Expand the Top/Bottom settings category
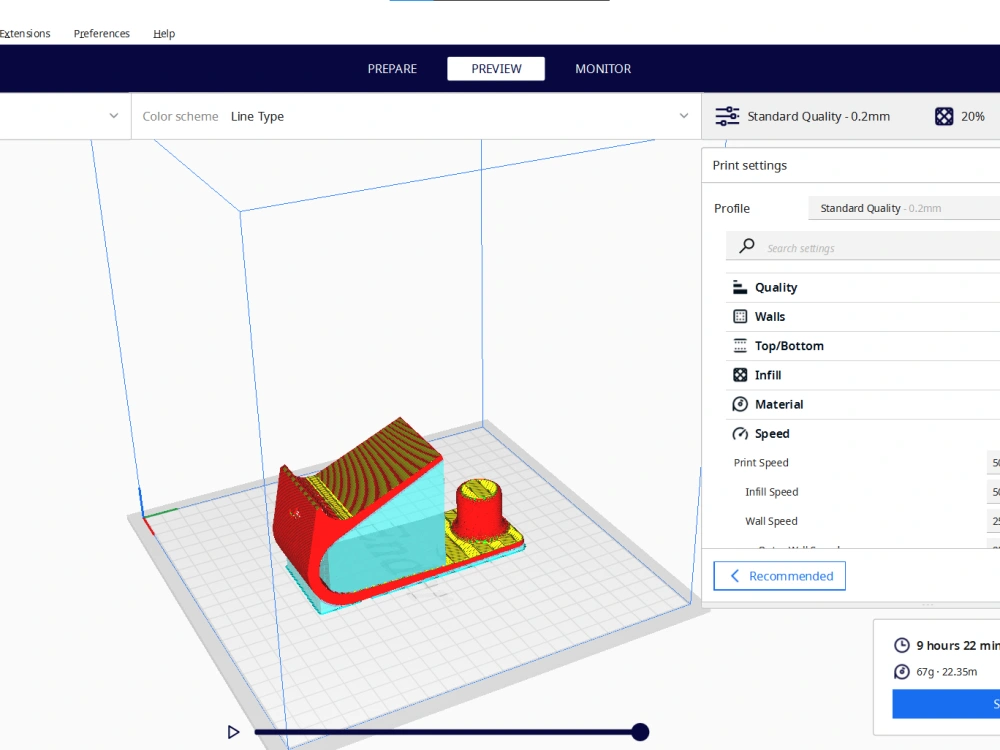The image size is (1000, 750). click(x=863, y=346)
